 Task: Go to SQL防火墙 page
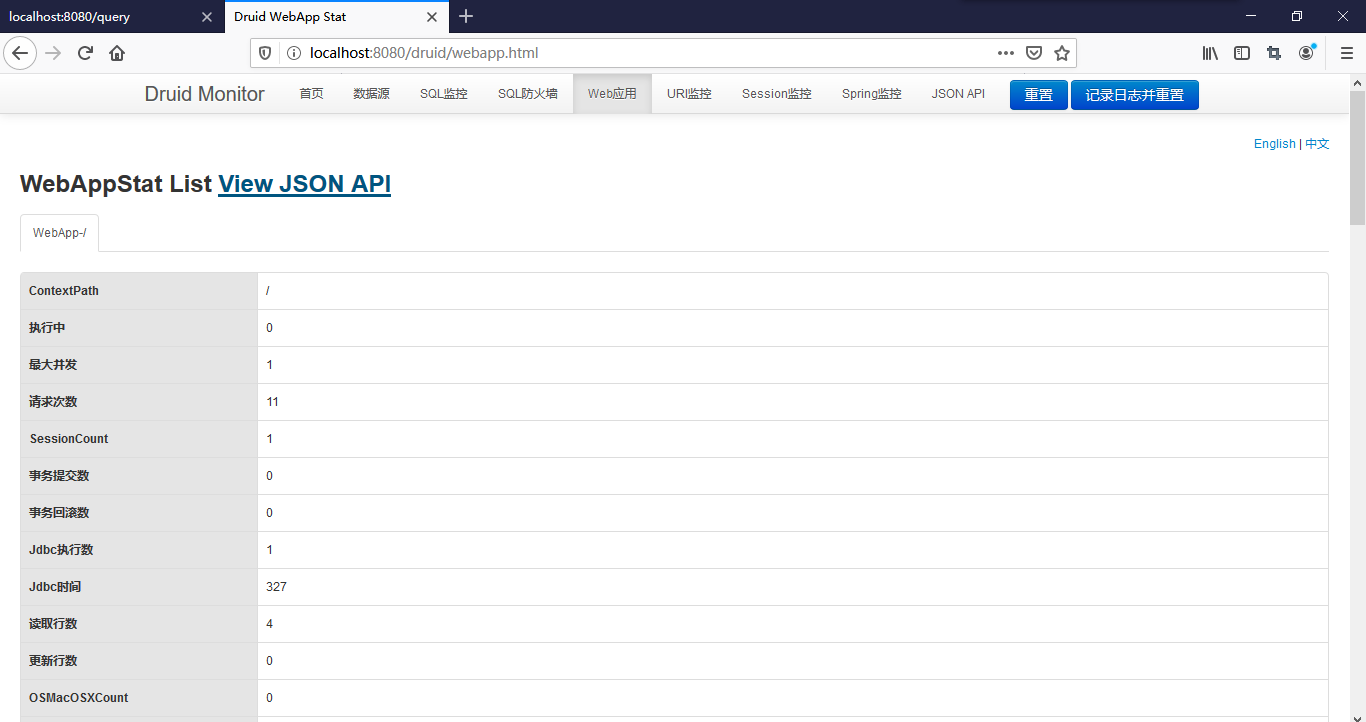tap(528, 94)
